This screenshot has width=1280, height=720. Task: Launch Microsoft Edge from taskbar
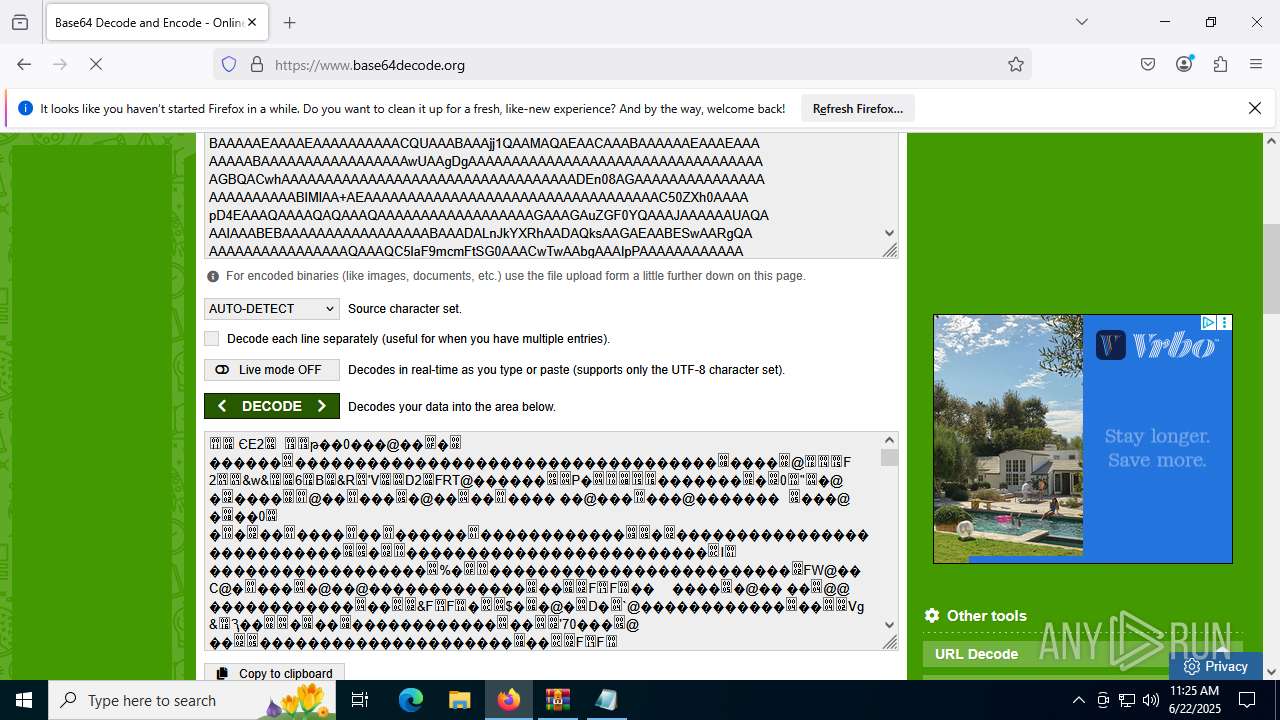point(411,700)
